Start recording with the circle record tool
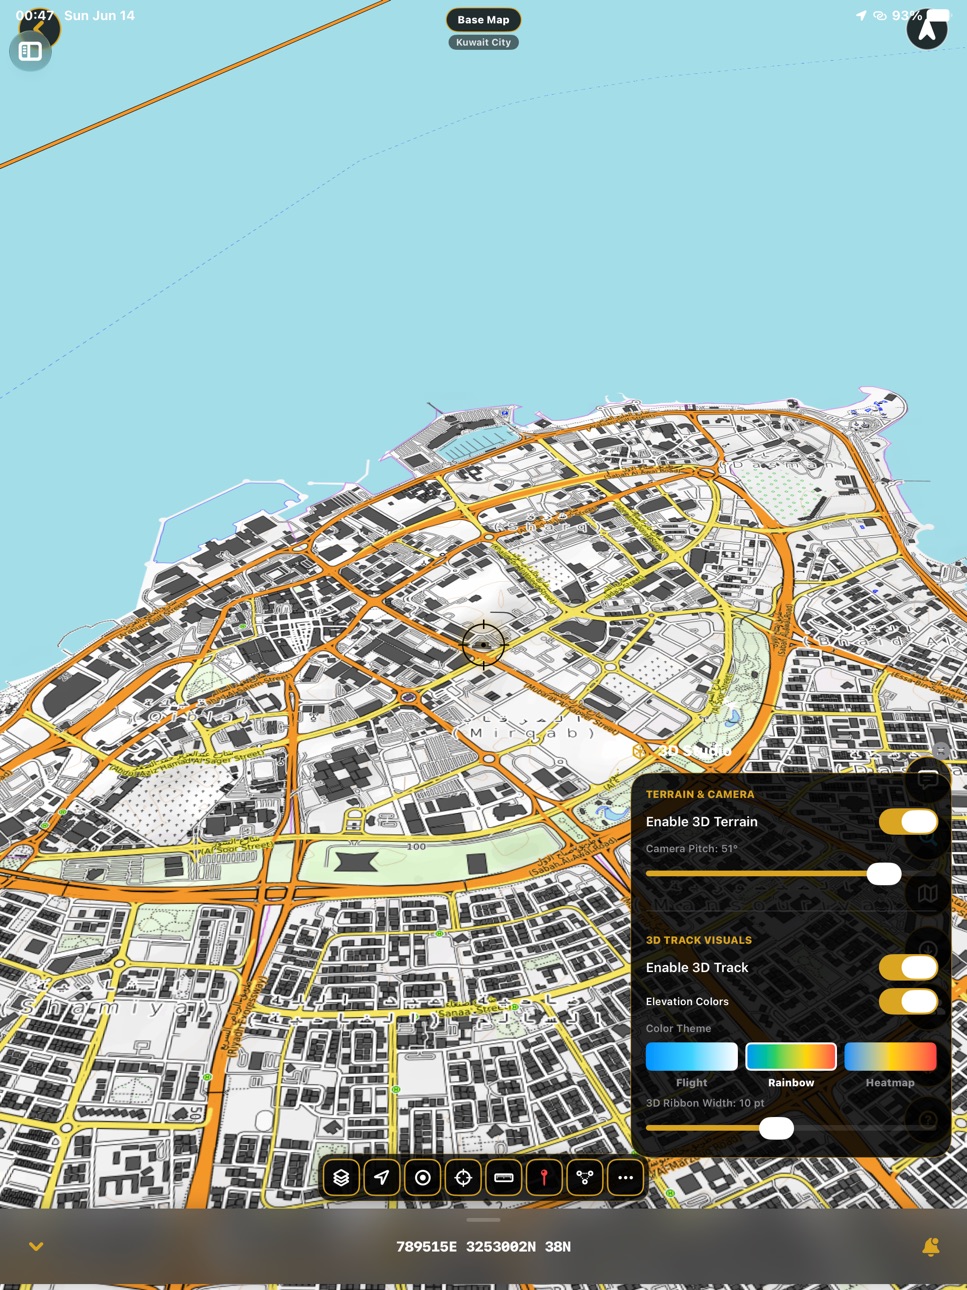This screenshot has width=967, height=1290. 423,1178
